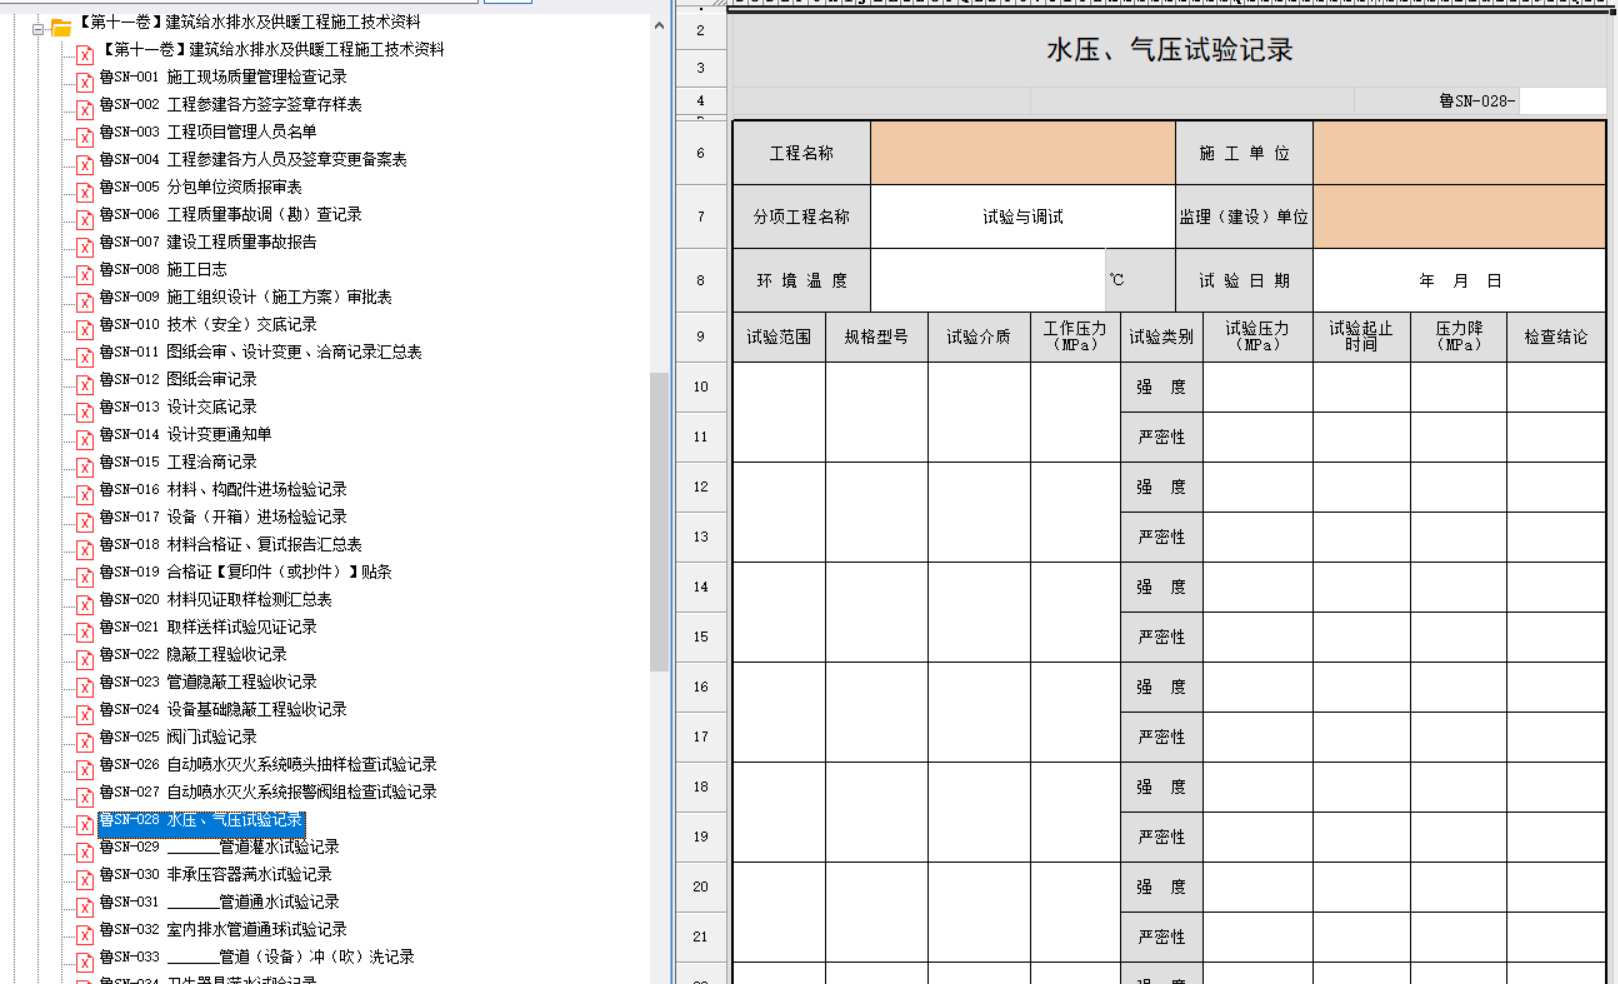The width and height of the screenshot is (1618, 984).
Task: Click the tree panel scroll-up arrow
Action: [x=659, y=25]
